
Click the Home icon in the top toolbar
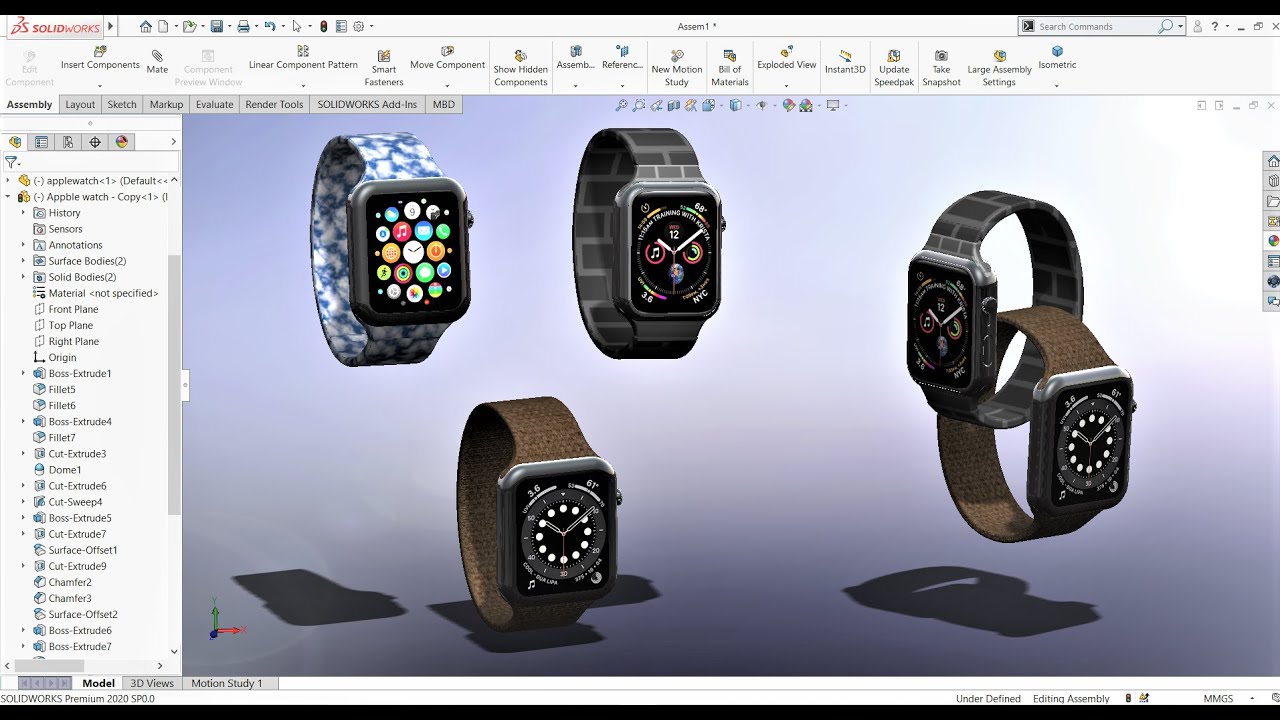click(x=146, y=27)
